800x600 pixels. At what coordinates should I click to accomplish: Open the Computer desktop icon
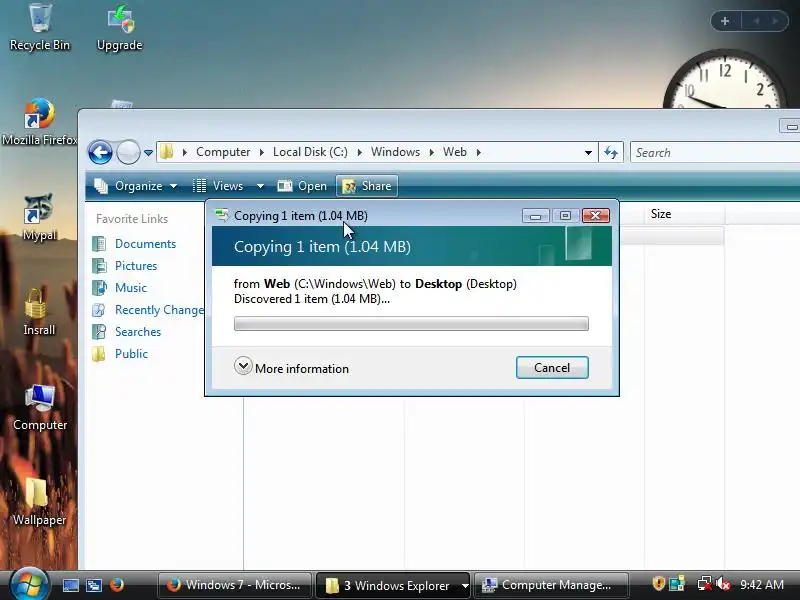40,407
